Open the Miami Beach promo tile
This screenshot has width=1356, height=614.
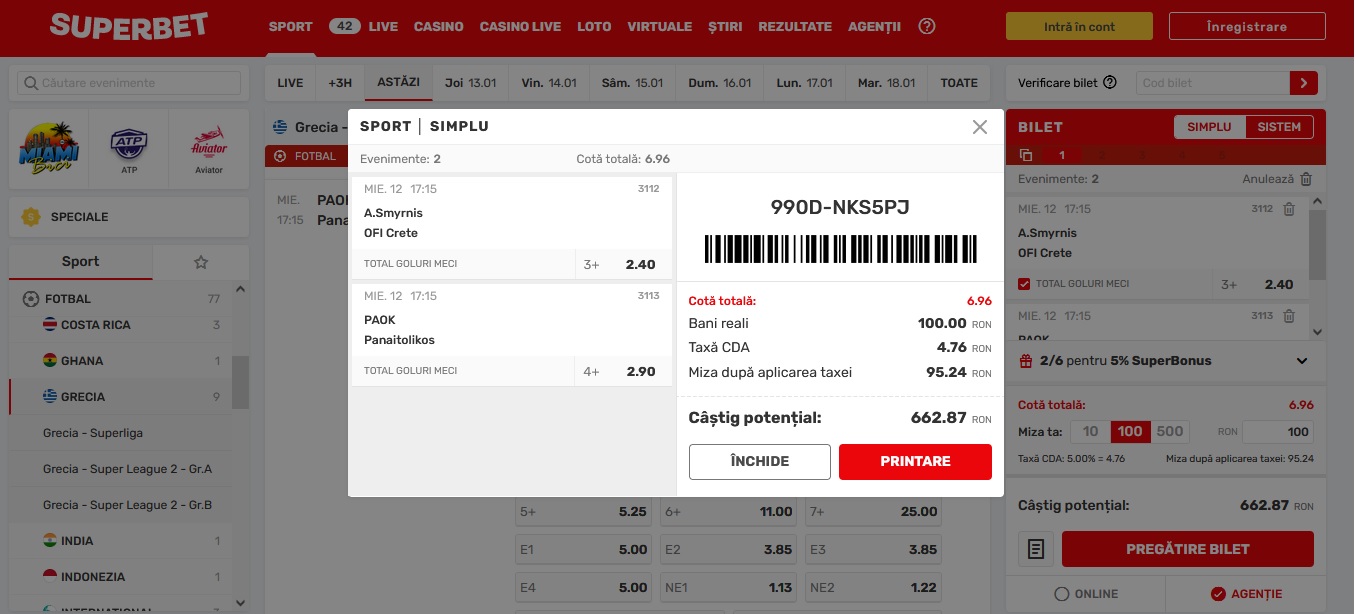point(49,149)
